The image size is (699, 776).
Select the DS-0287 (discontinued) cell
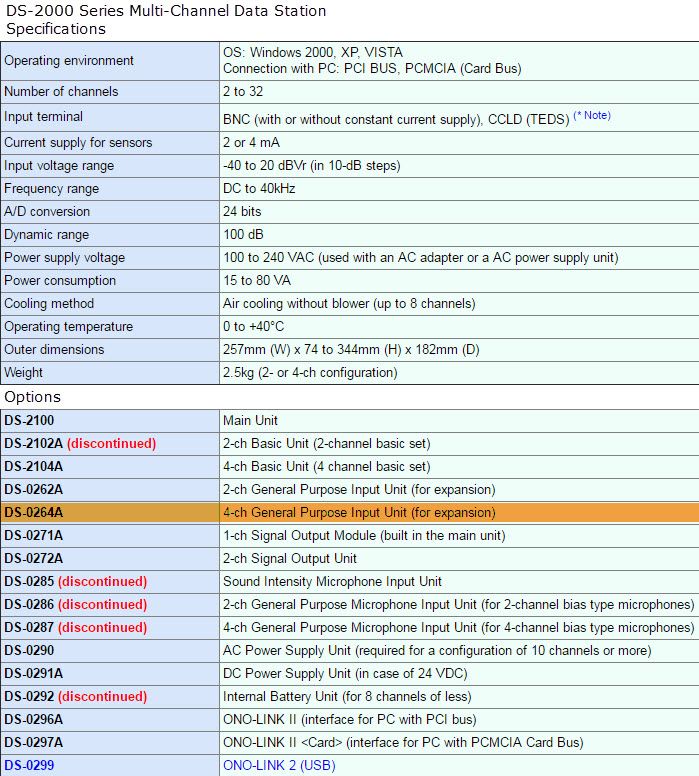click(110, 628)
